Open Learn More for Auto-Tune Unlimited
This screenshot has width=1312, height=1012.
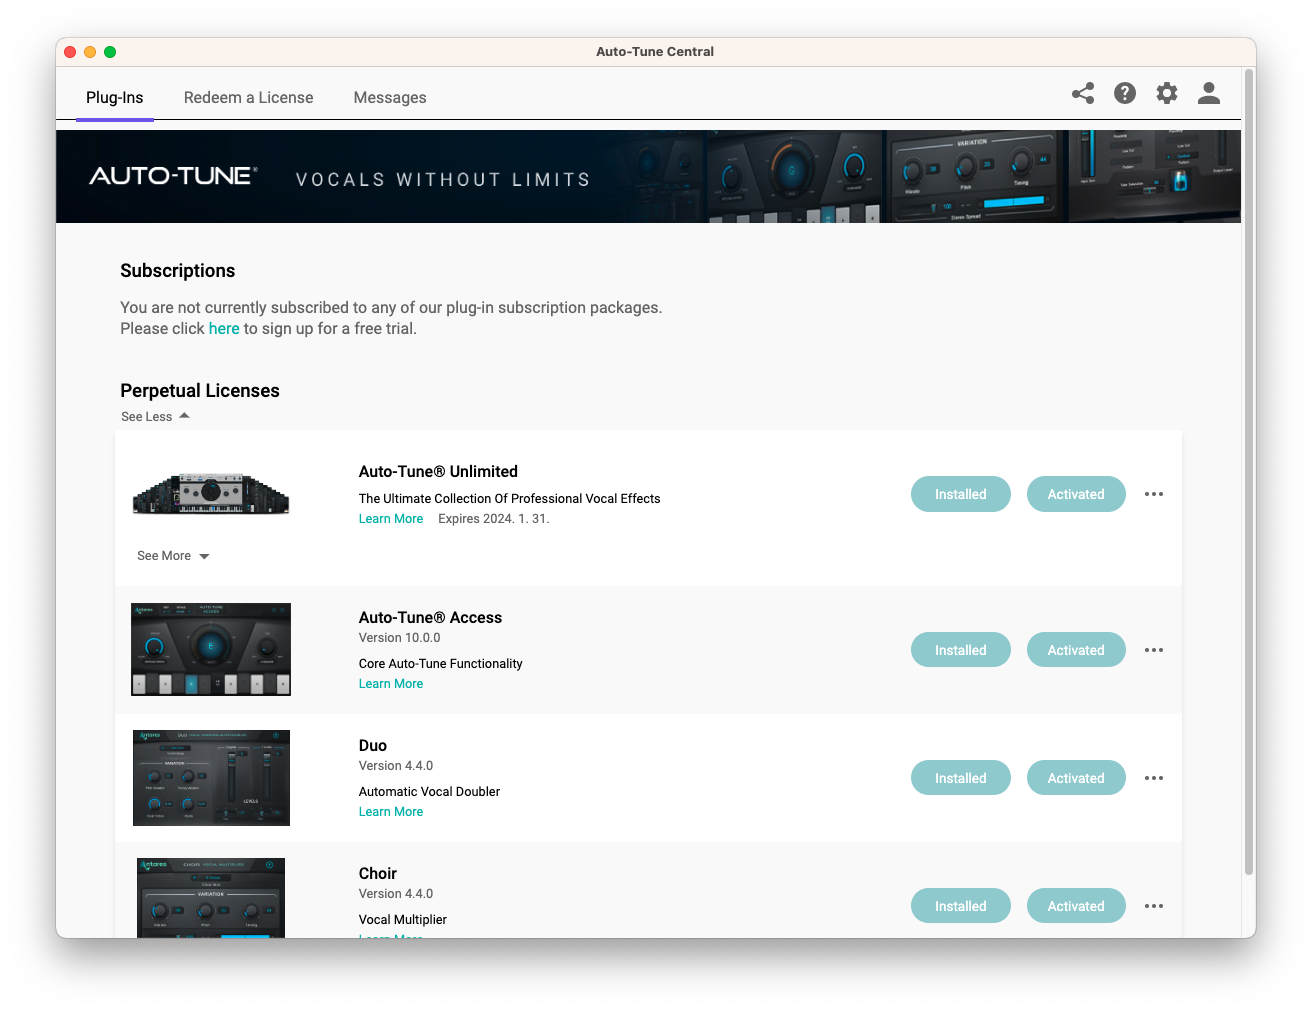[x=391, y=519]
